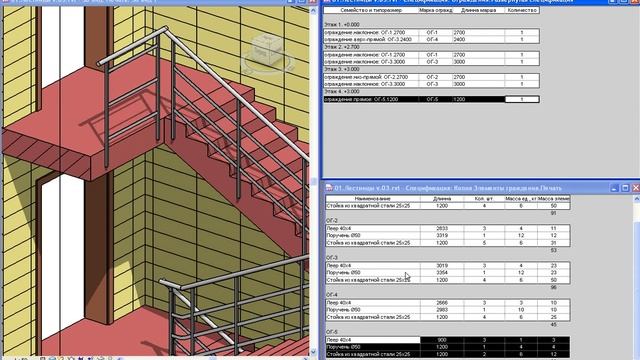Click the 'Этаж 3. +3.000' group heading

pyautogui.click(x=342, y=69)
